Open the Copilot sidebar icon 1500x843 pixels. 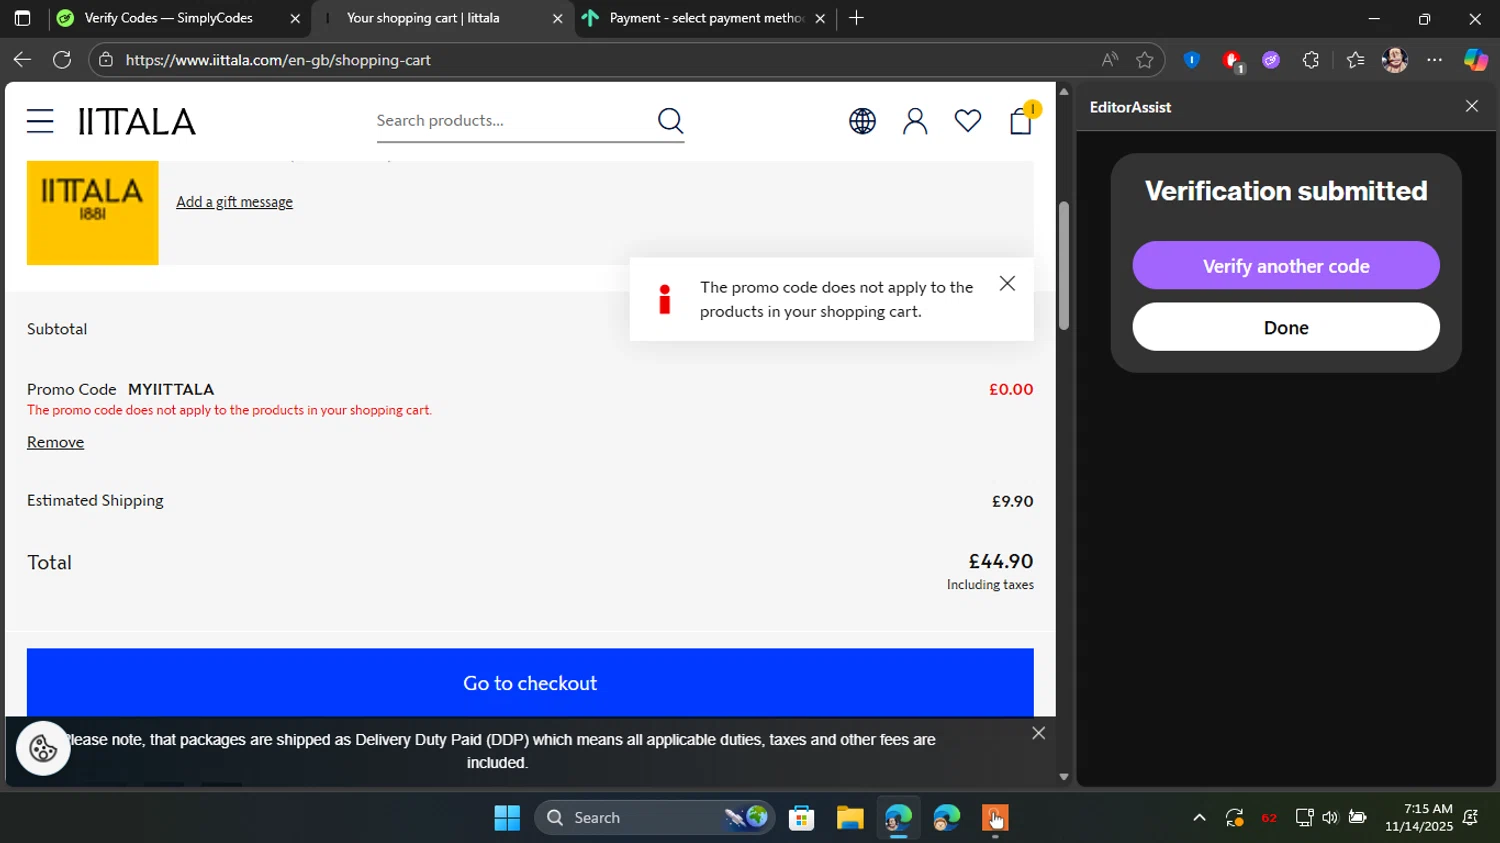pos(1476,60)
